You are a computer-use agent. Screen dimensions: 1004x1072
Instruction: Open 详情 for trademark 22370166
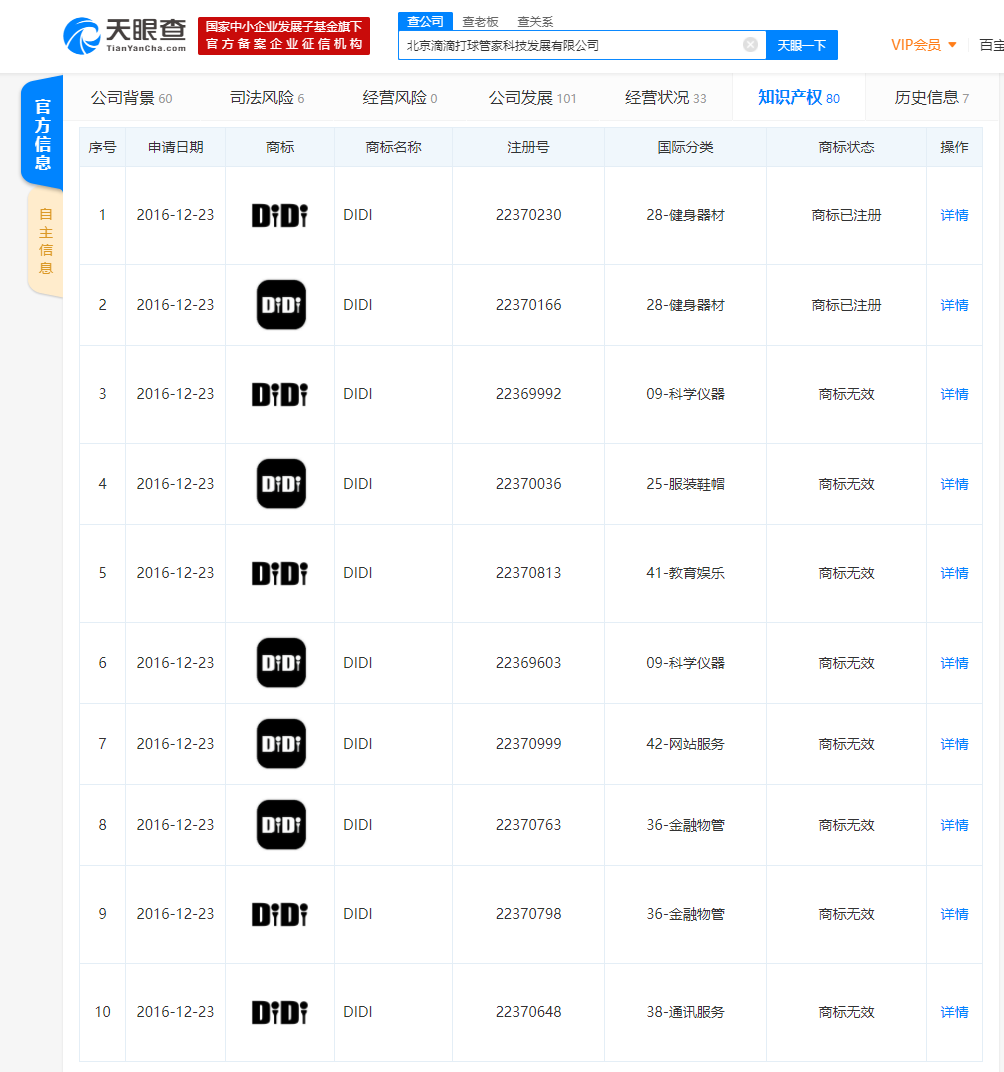954,305
